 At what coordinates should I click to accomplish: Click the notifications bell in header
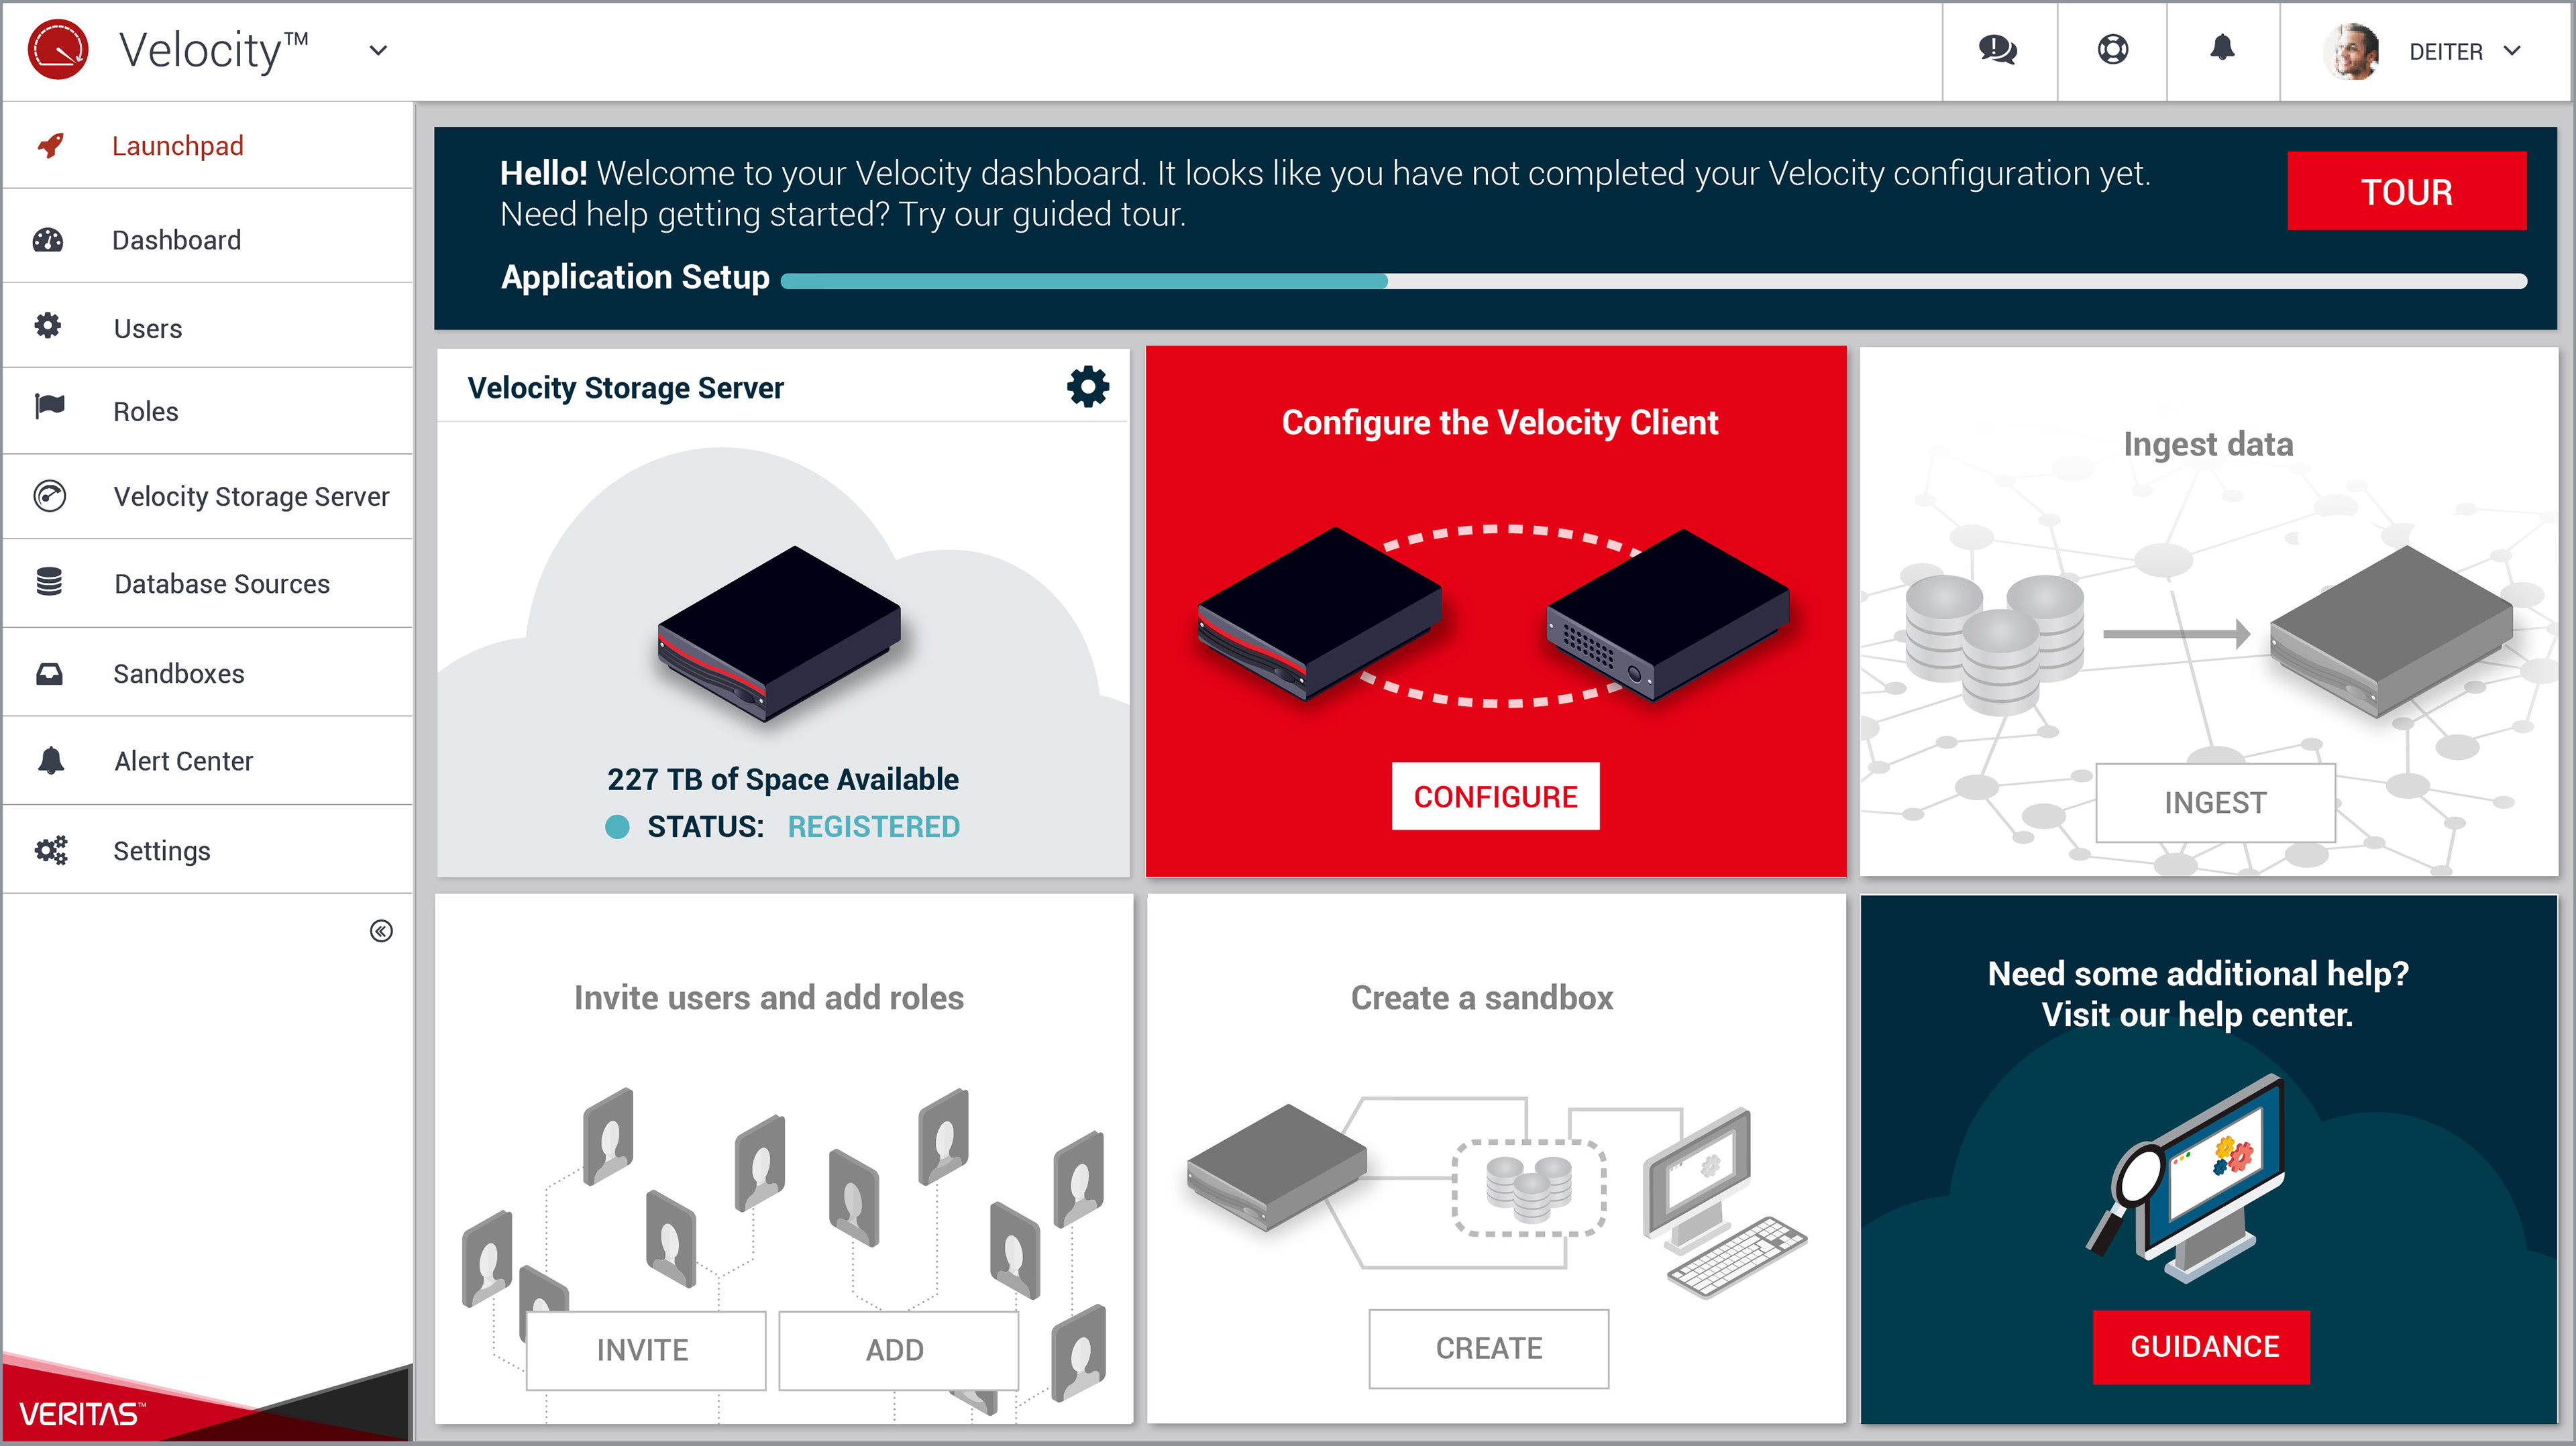pyautogui.click(x=2222, y=48)
